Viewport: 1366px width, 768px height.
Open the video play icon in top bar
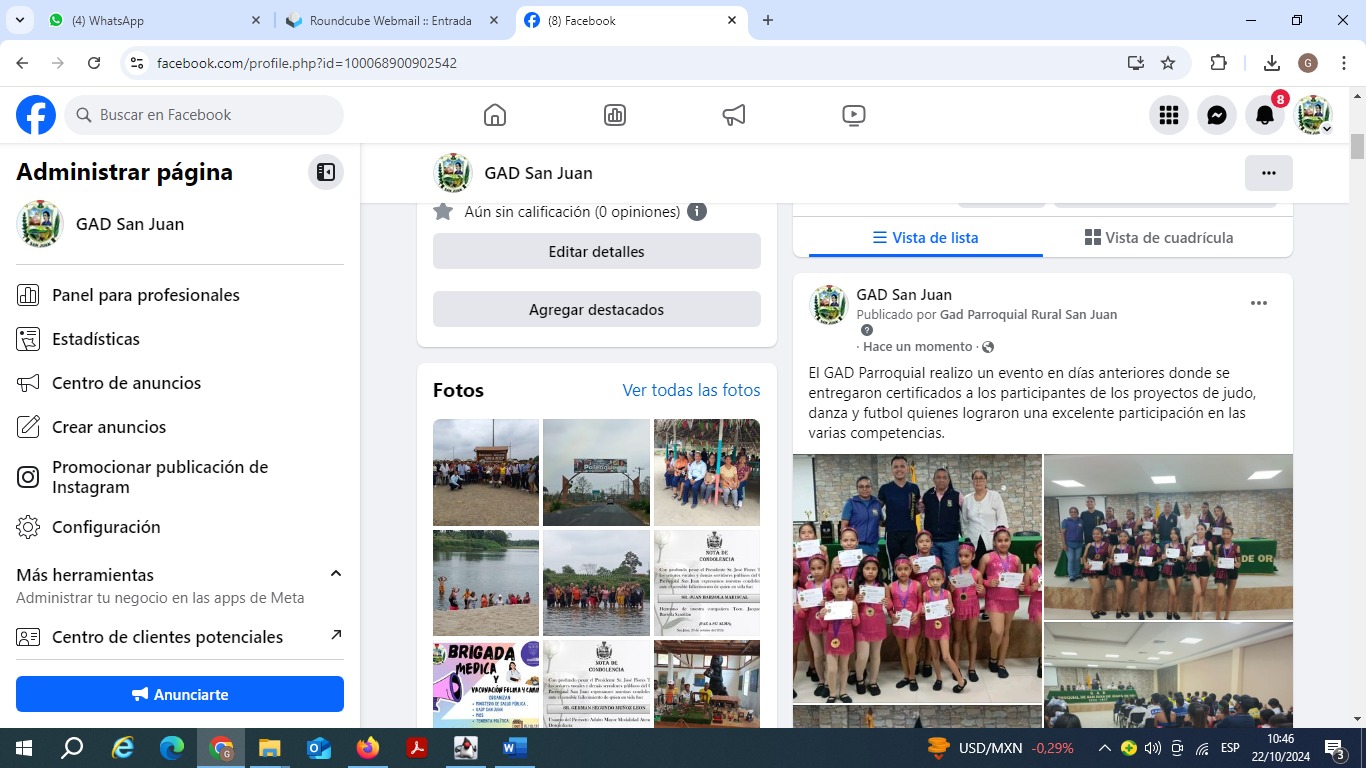[854, 115]
